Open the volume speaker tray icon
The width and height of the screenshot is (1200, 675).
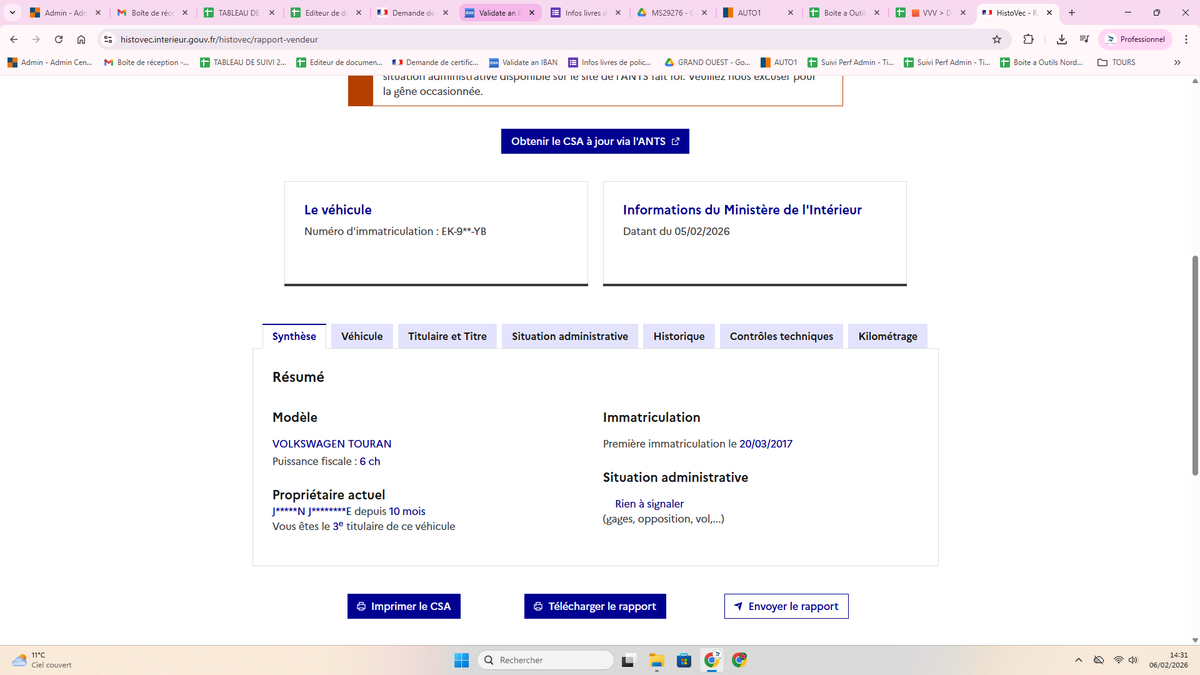1133,660
